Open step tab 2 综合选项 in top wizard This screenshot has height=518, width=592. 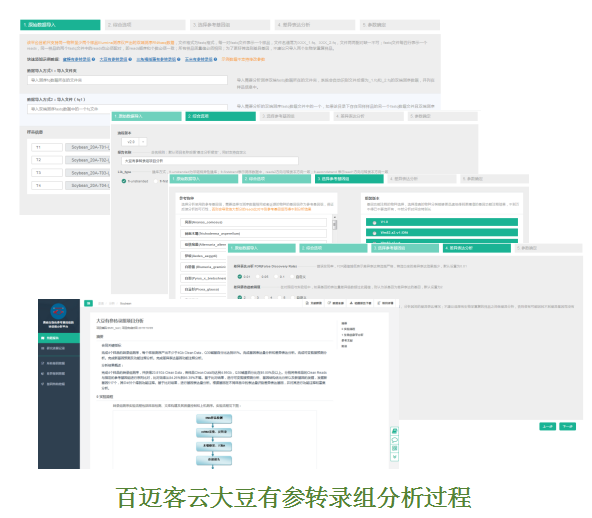145,25
